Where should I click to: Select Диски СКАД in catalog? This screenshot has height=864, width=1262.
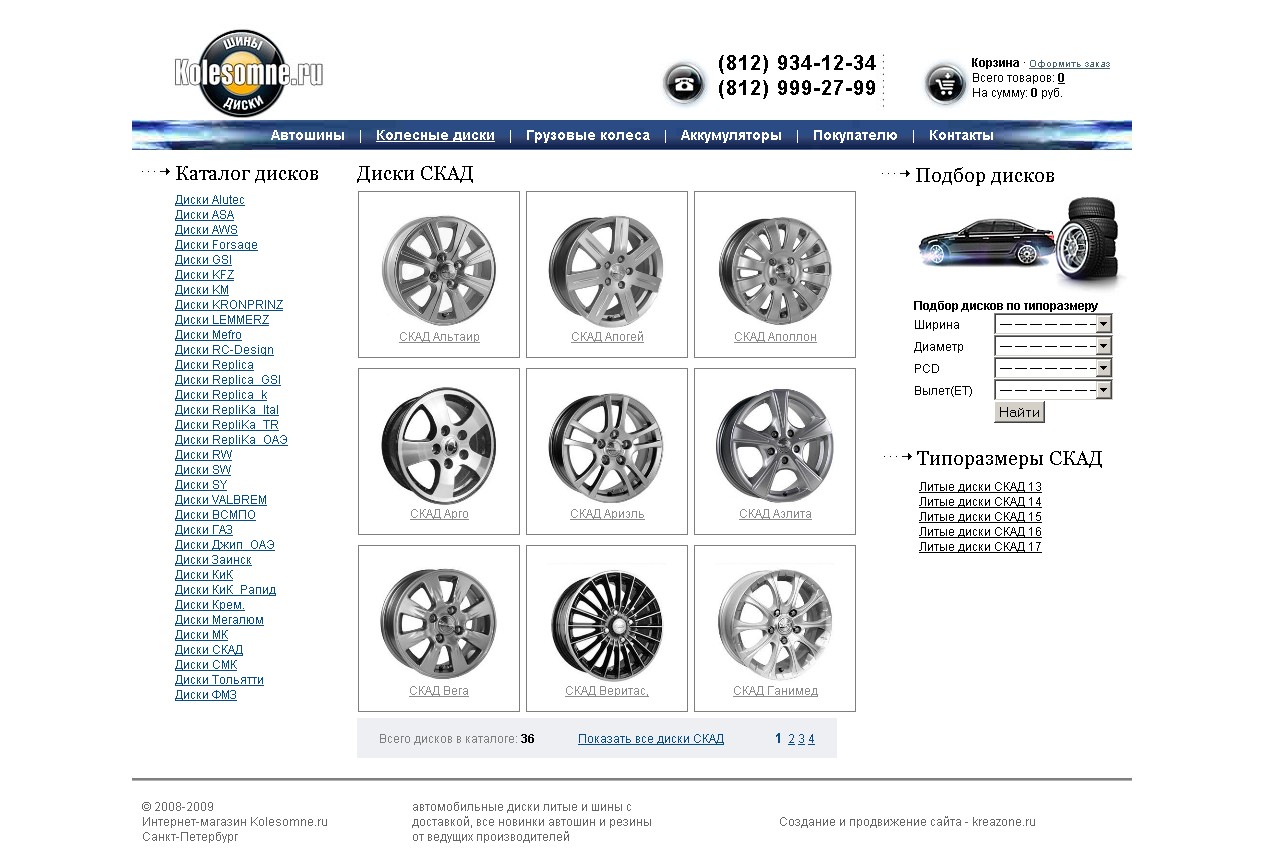(209, 650)
